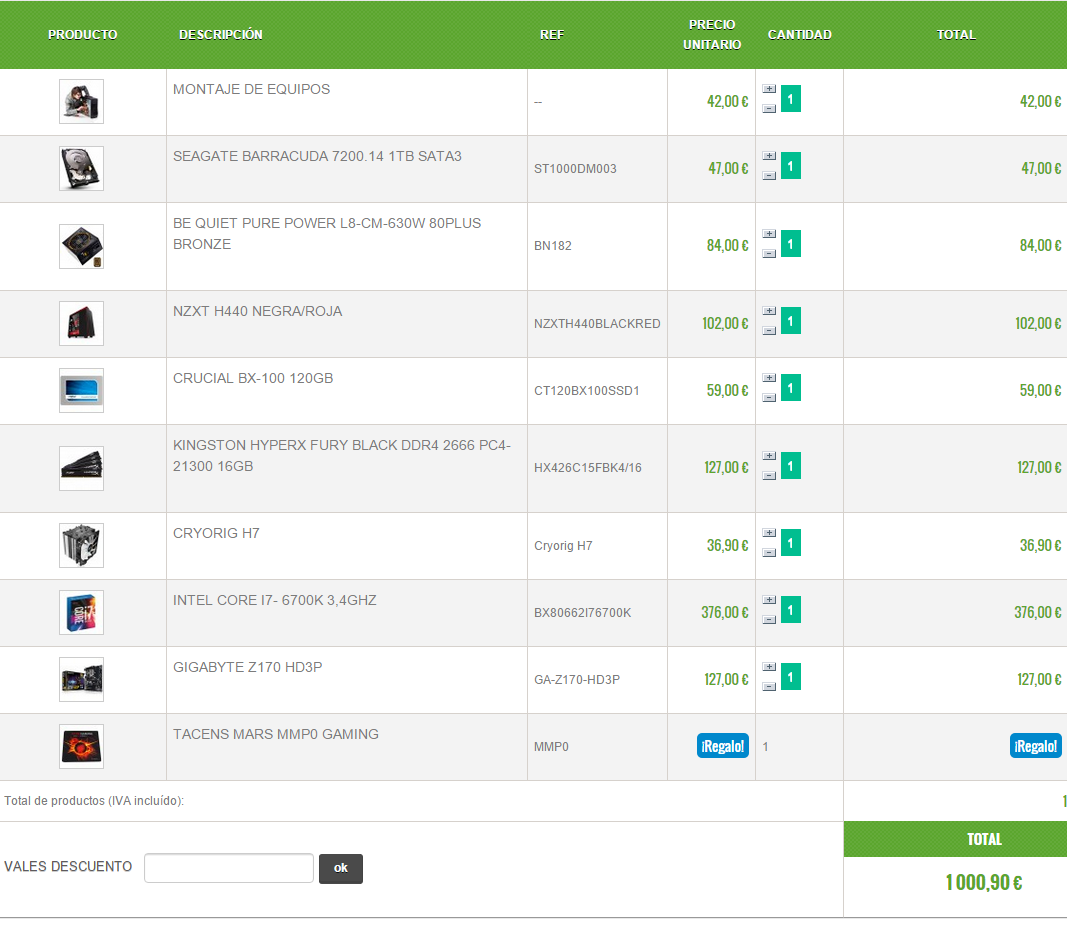Decrease quantity of NZXT H440 case
The width and height of the screenshot is (1067, 926).
point(769,331)
